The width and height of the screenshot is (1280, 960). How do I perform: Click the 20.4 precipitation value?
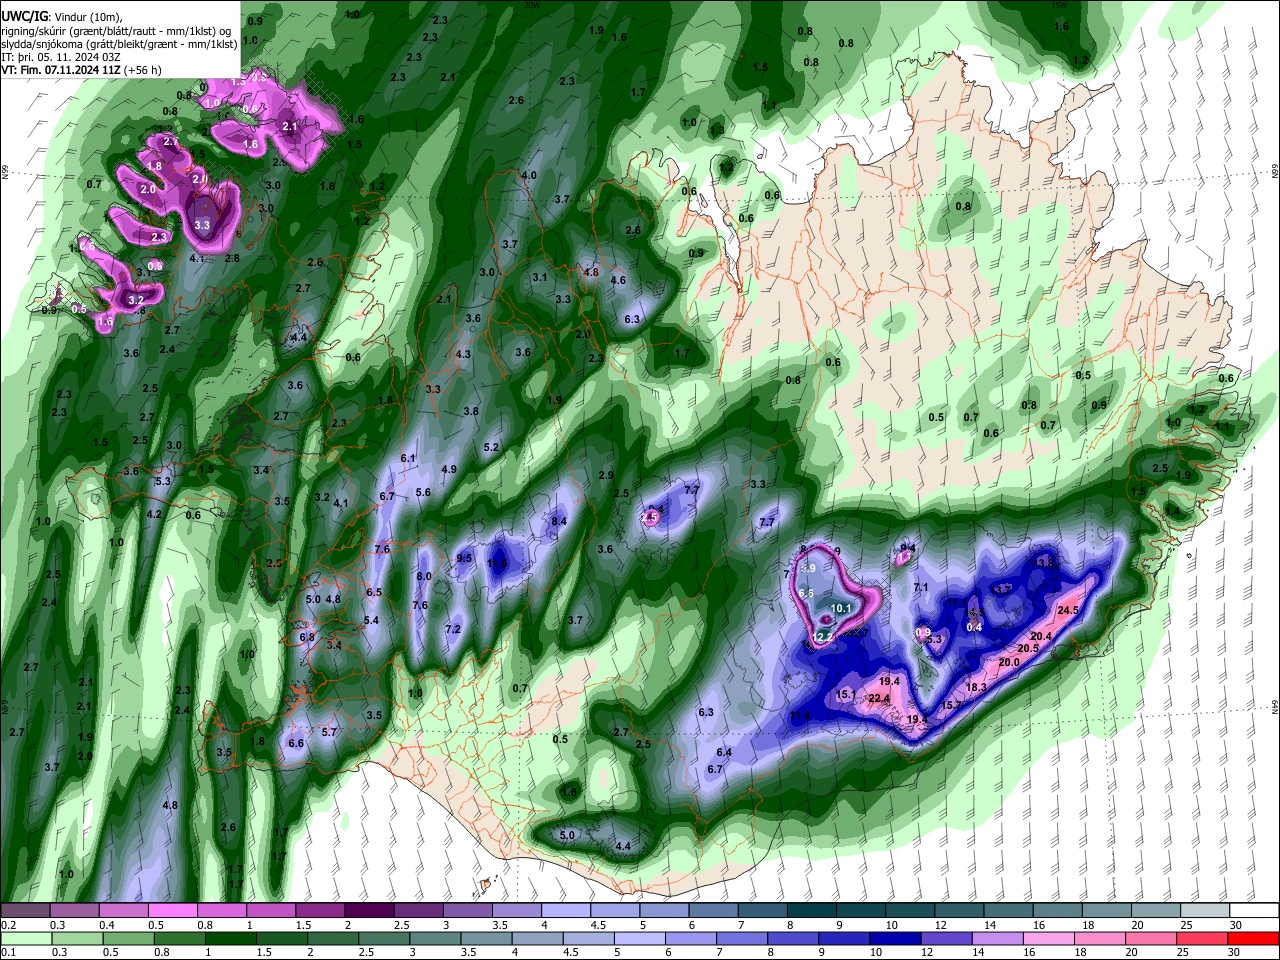(x=1041, y=636)
